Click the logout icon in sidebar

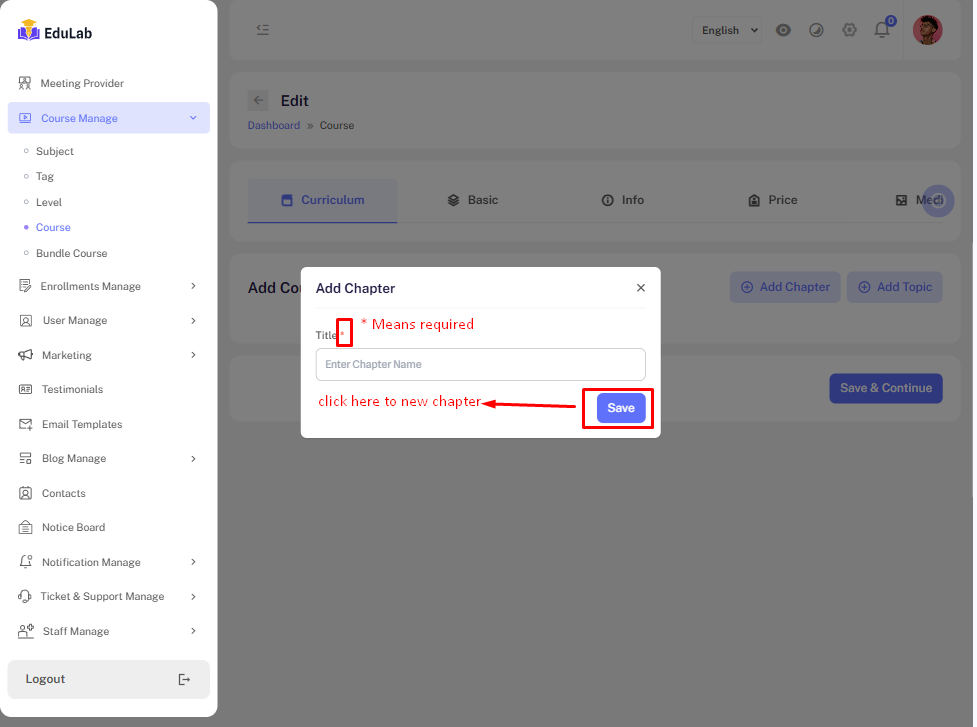pyautogui.click(x=184, y=679)
